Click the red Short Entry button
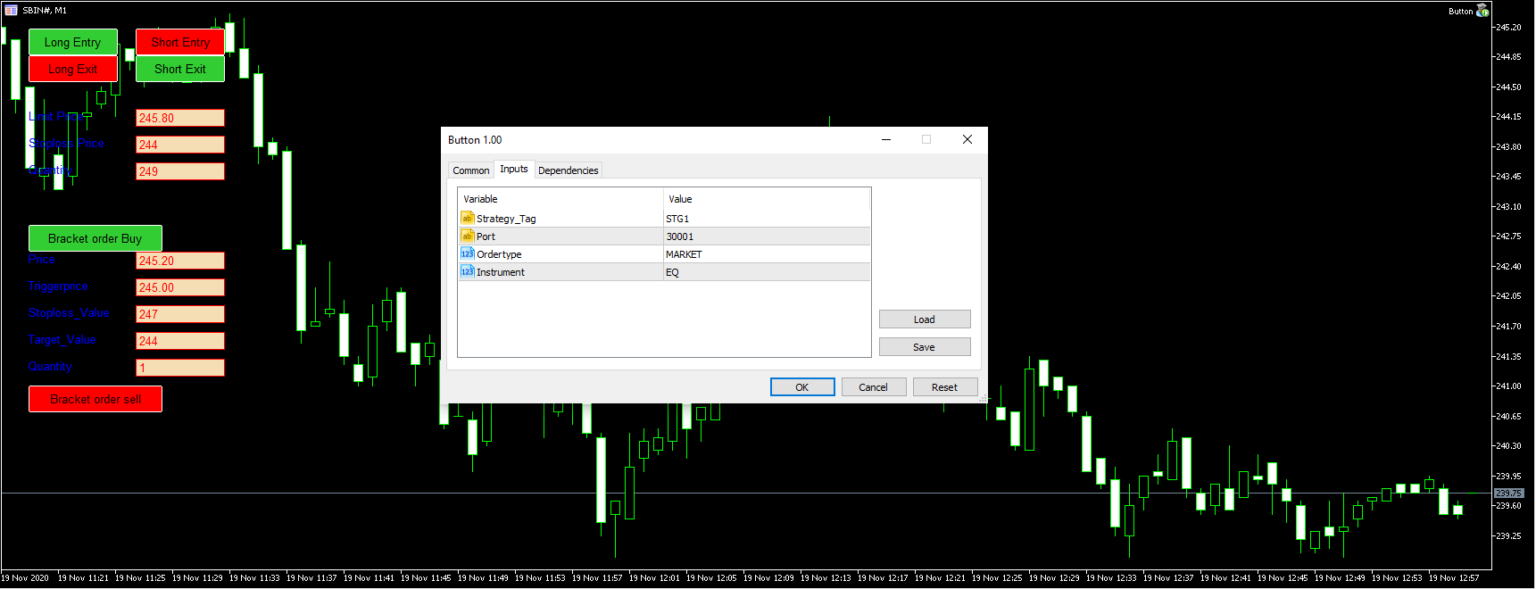Viewport: 1536px width, 589px height. [x=180, y=41]
